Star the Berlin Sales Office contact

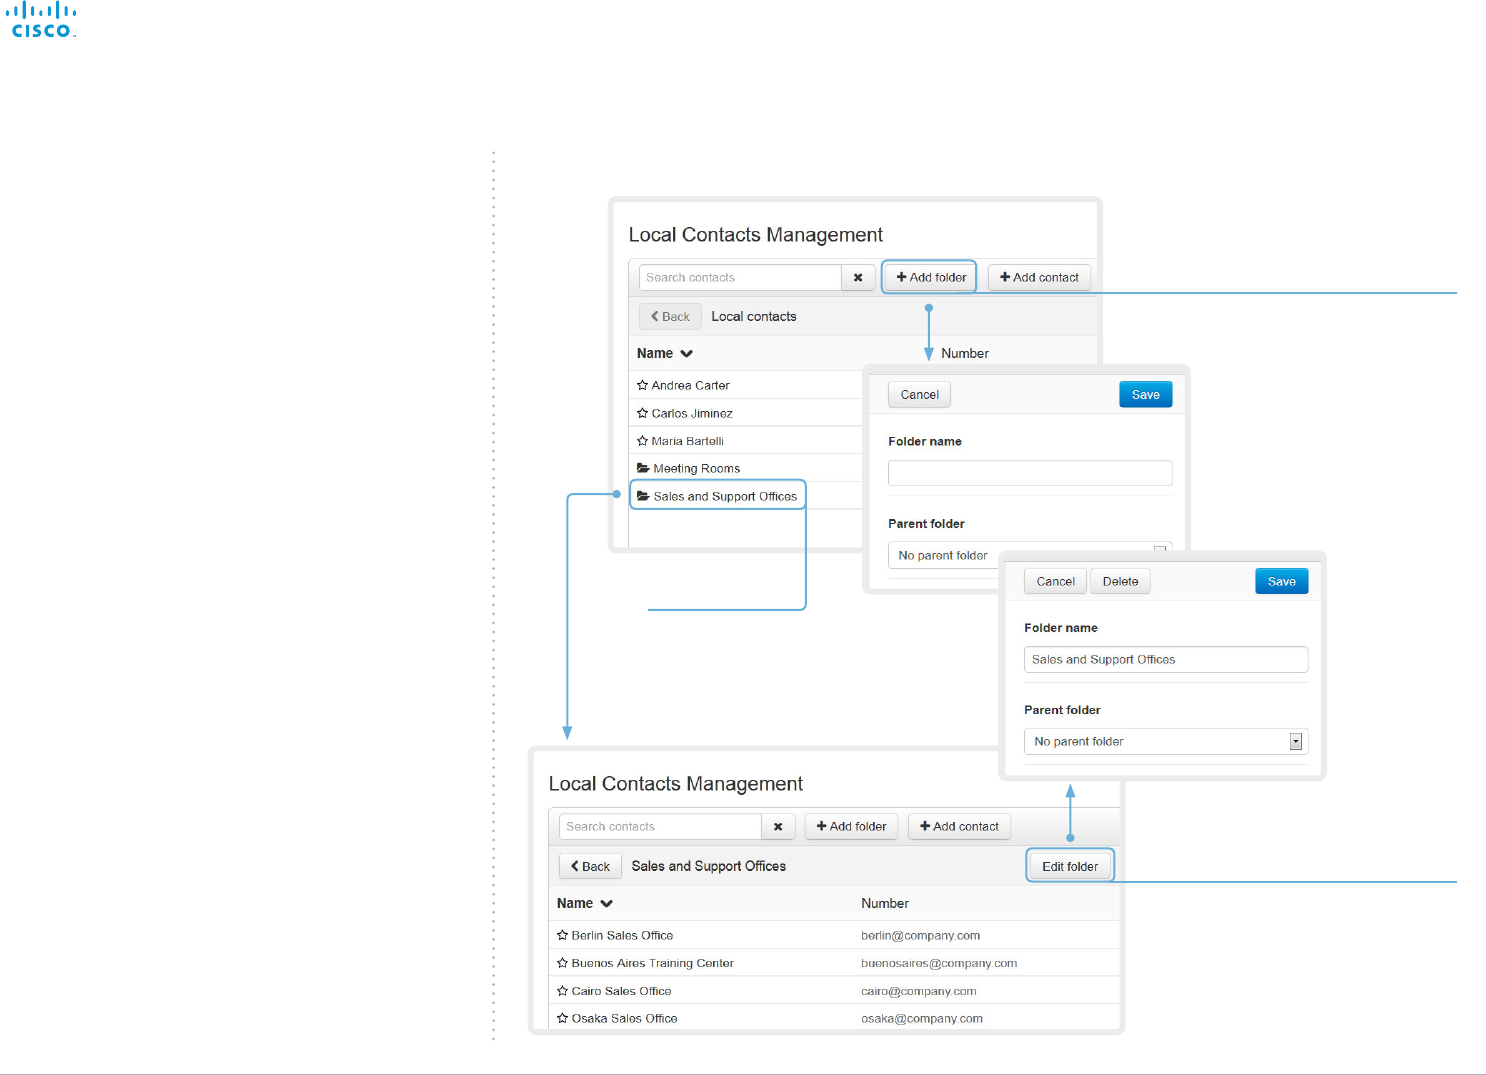(x=563, y=935)
